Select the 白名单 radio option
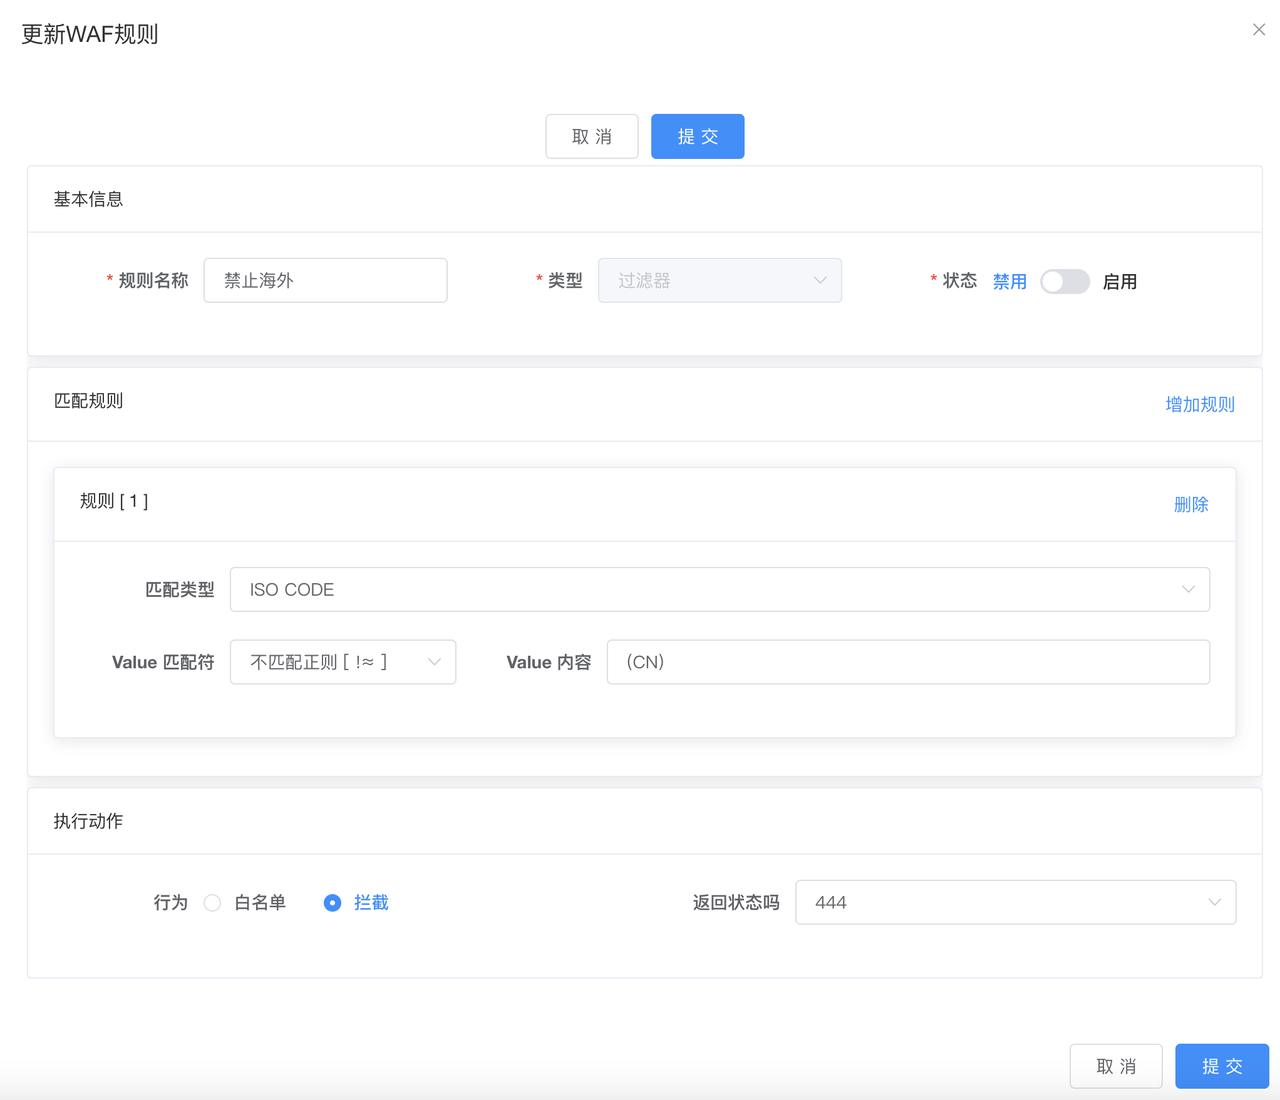This screenshot has width=1280, height=1100. point(212,903)
